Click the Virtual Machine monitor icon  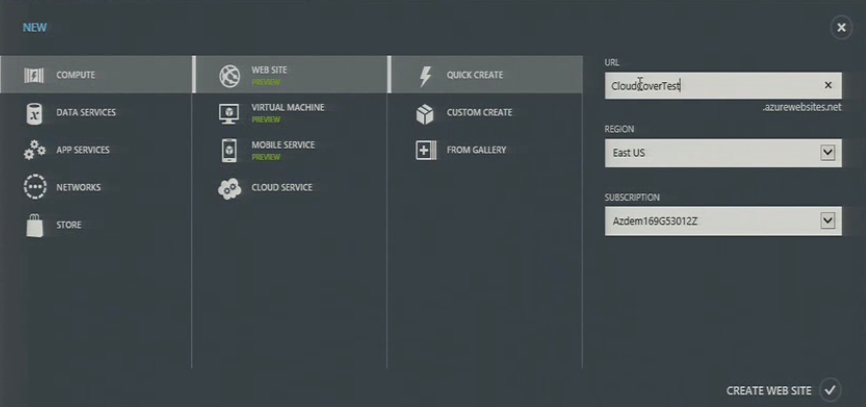pos(229,113)
